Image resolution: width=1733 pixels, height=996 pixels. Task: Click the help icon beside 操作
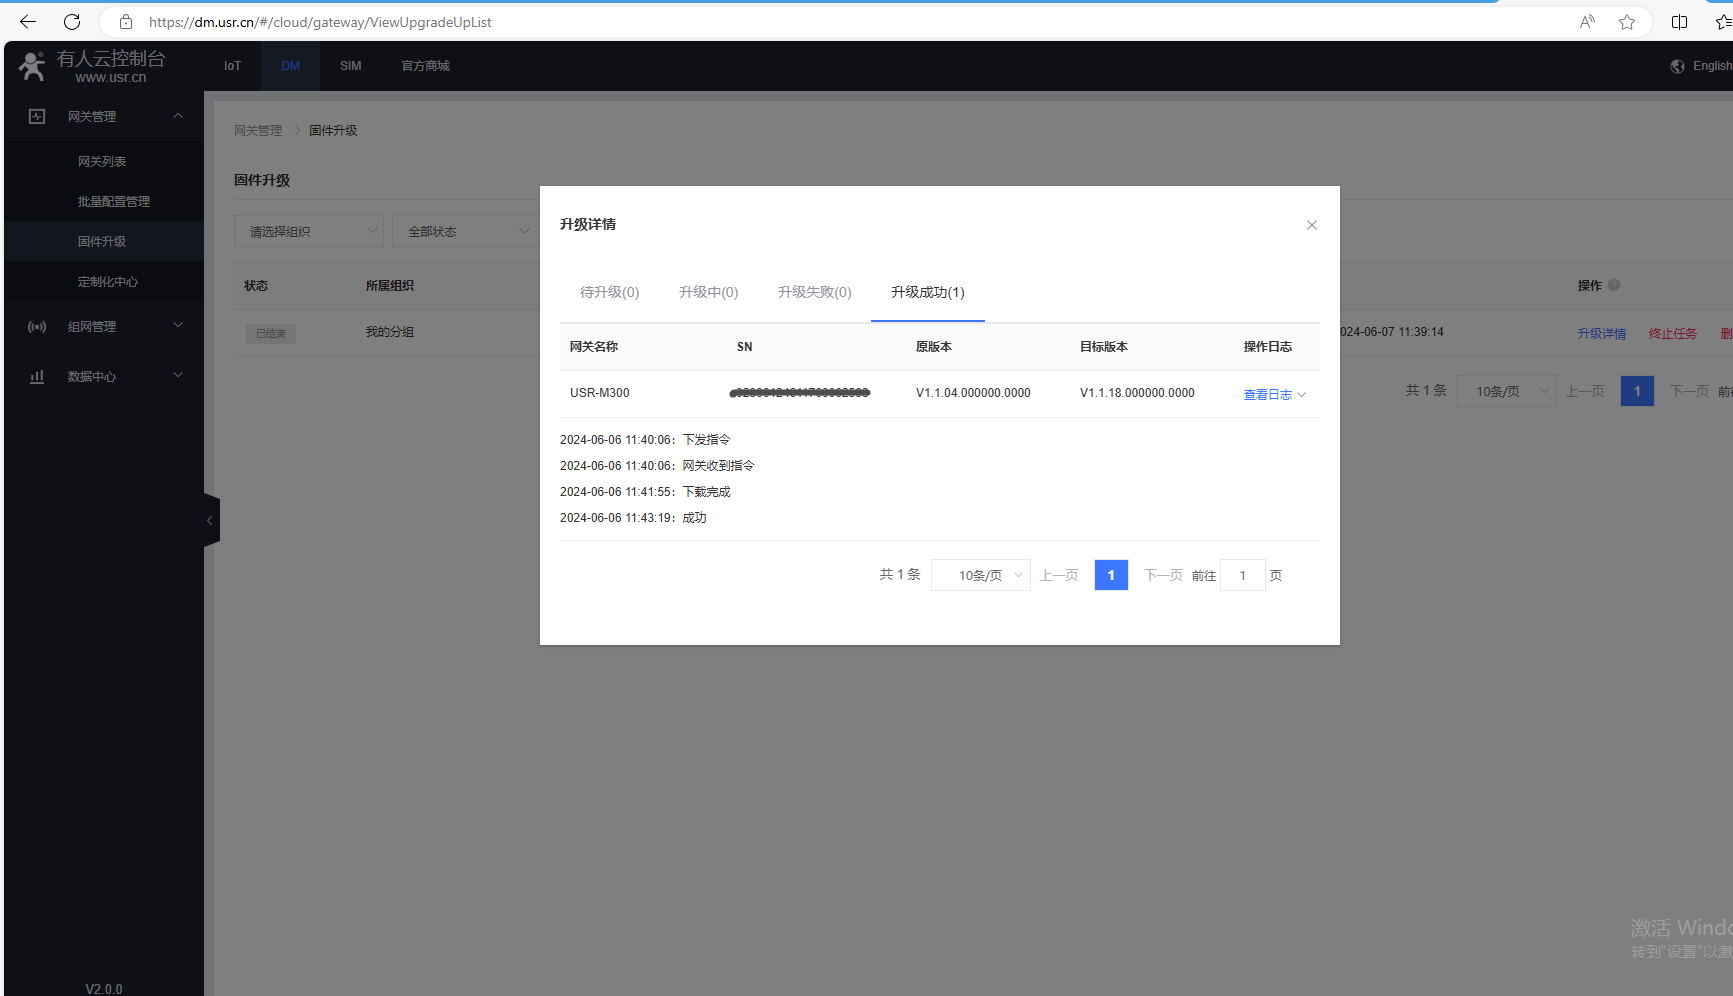tap(1614, 285)
